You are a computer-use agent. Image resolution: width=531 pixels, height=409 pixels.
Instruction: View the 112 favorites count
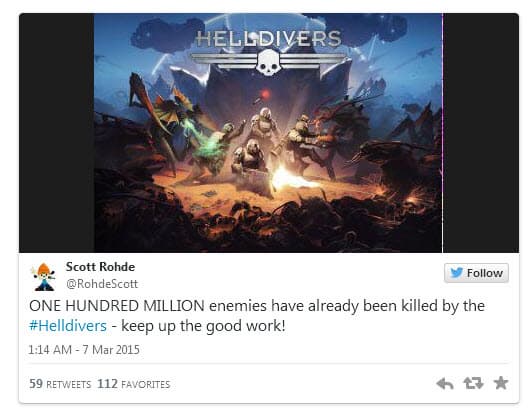[x=134, y=384]
